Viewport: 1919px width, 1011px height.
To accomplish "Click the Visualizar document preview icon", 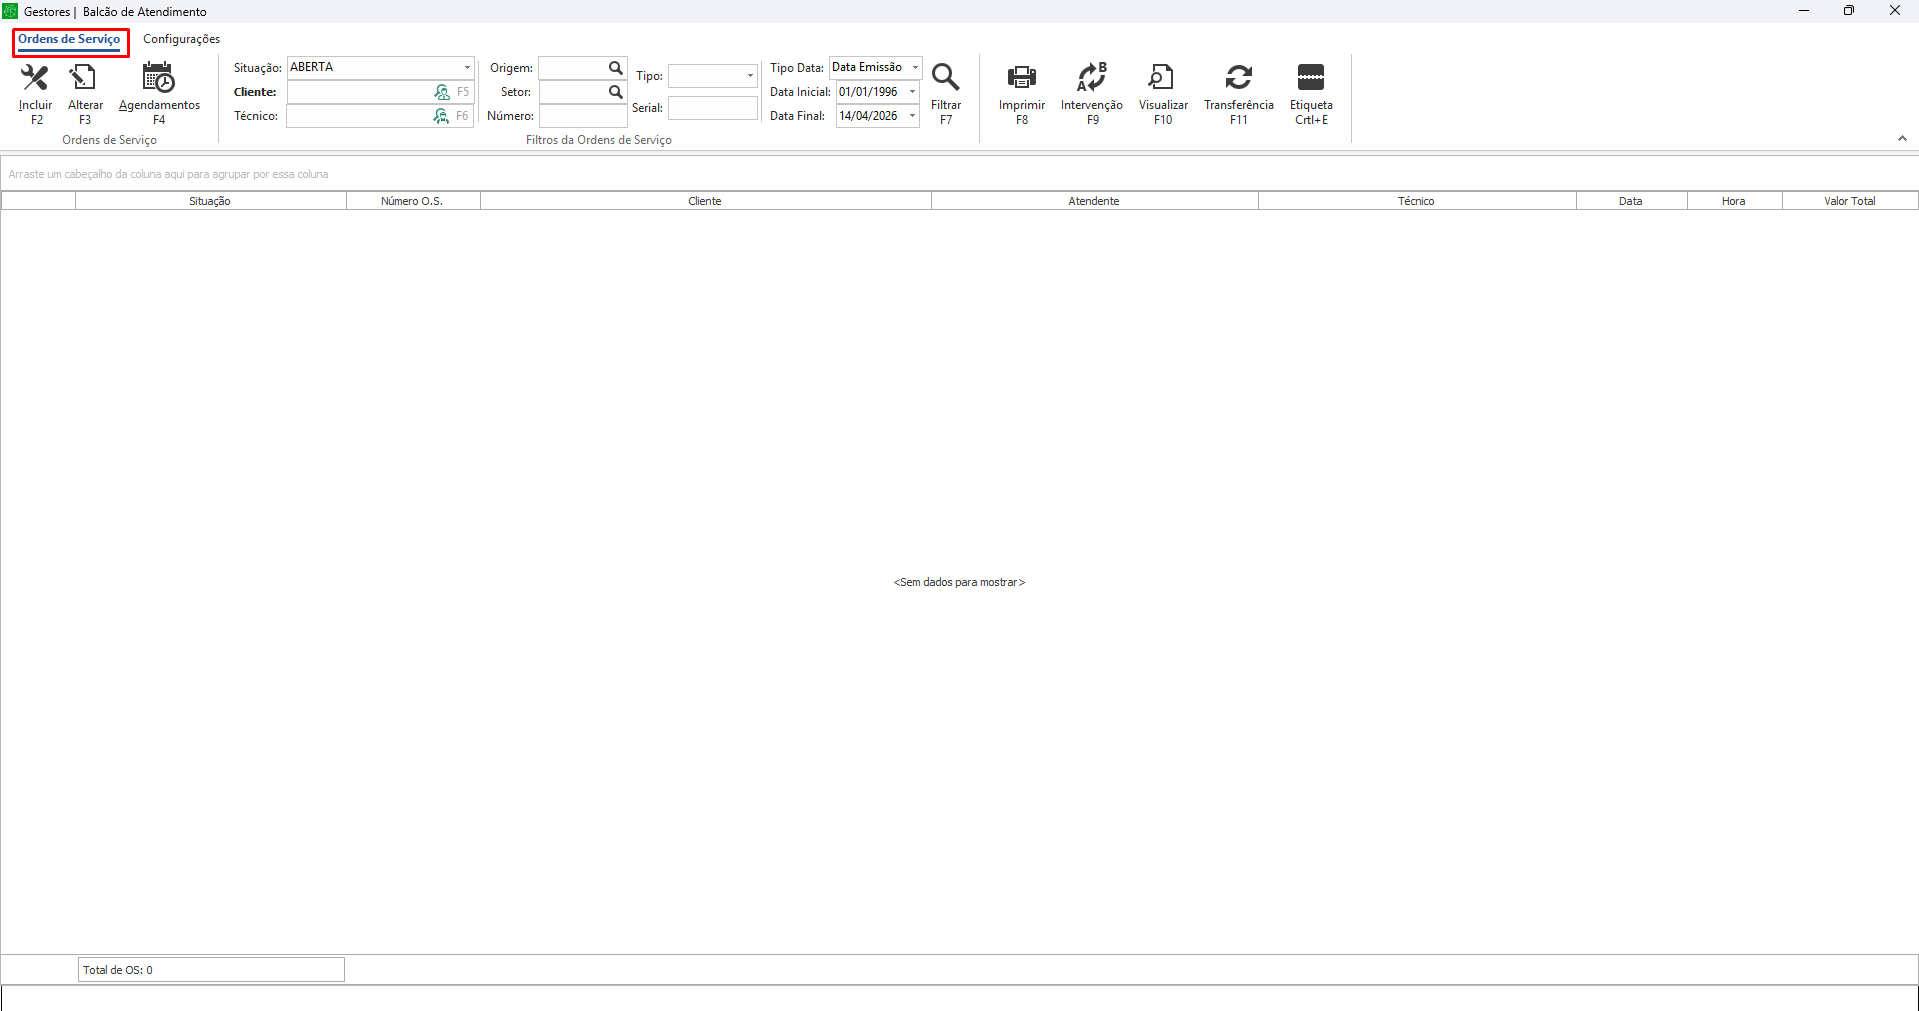I will point(1162,78).
